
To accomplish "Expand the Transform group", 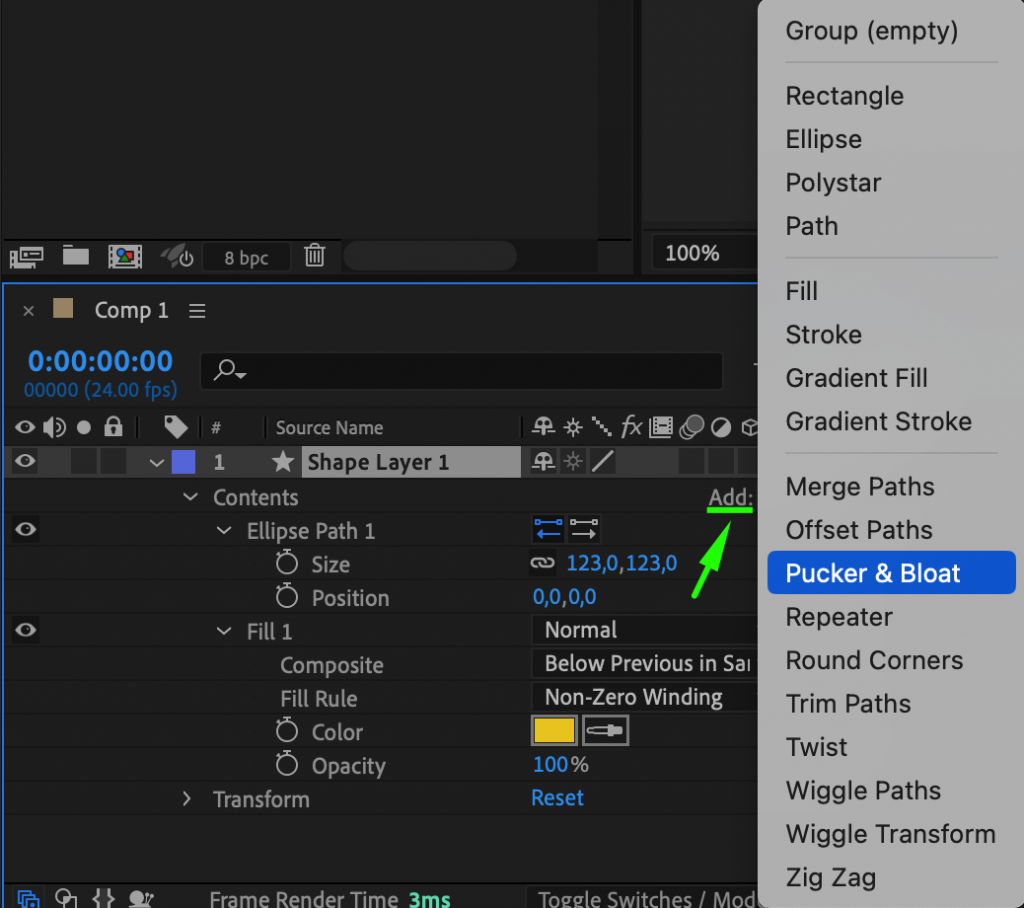I will coord(187,799).
